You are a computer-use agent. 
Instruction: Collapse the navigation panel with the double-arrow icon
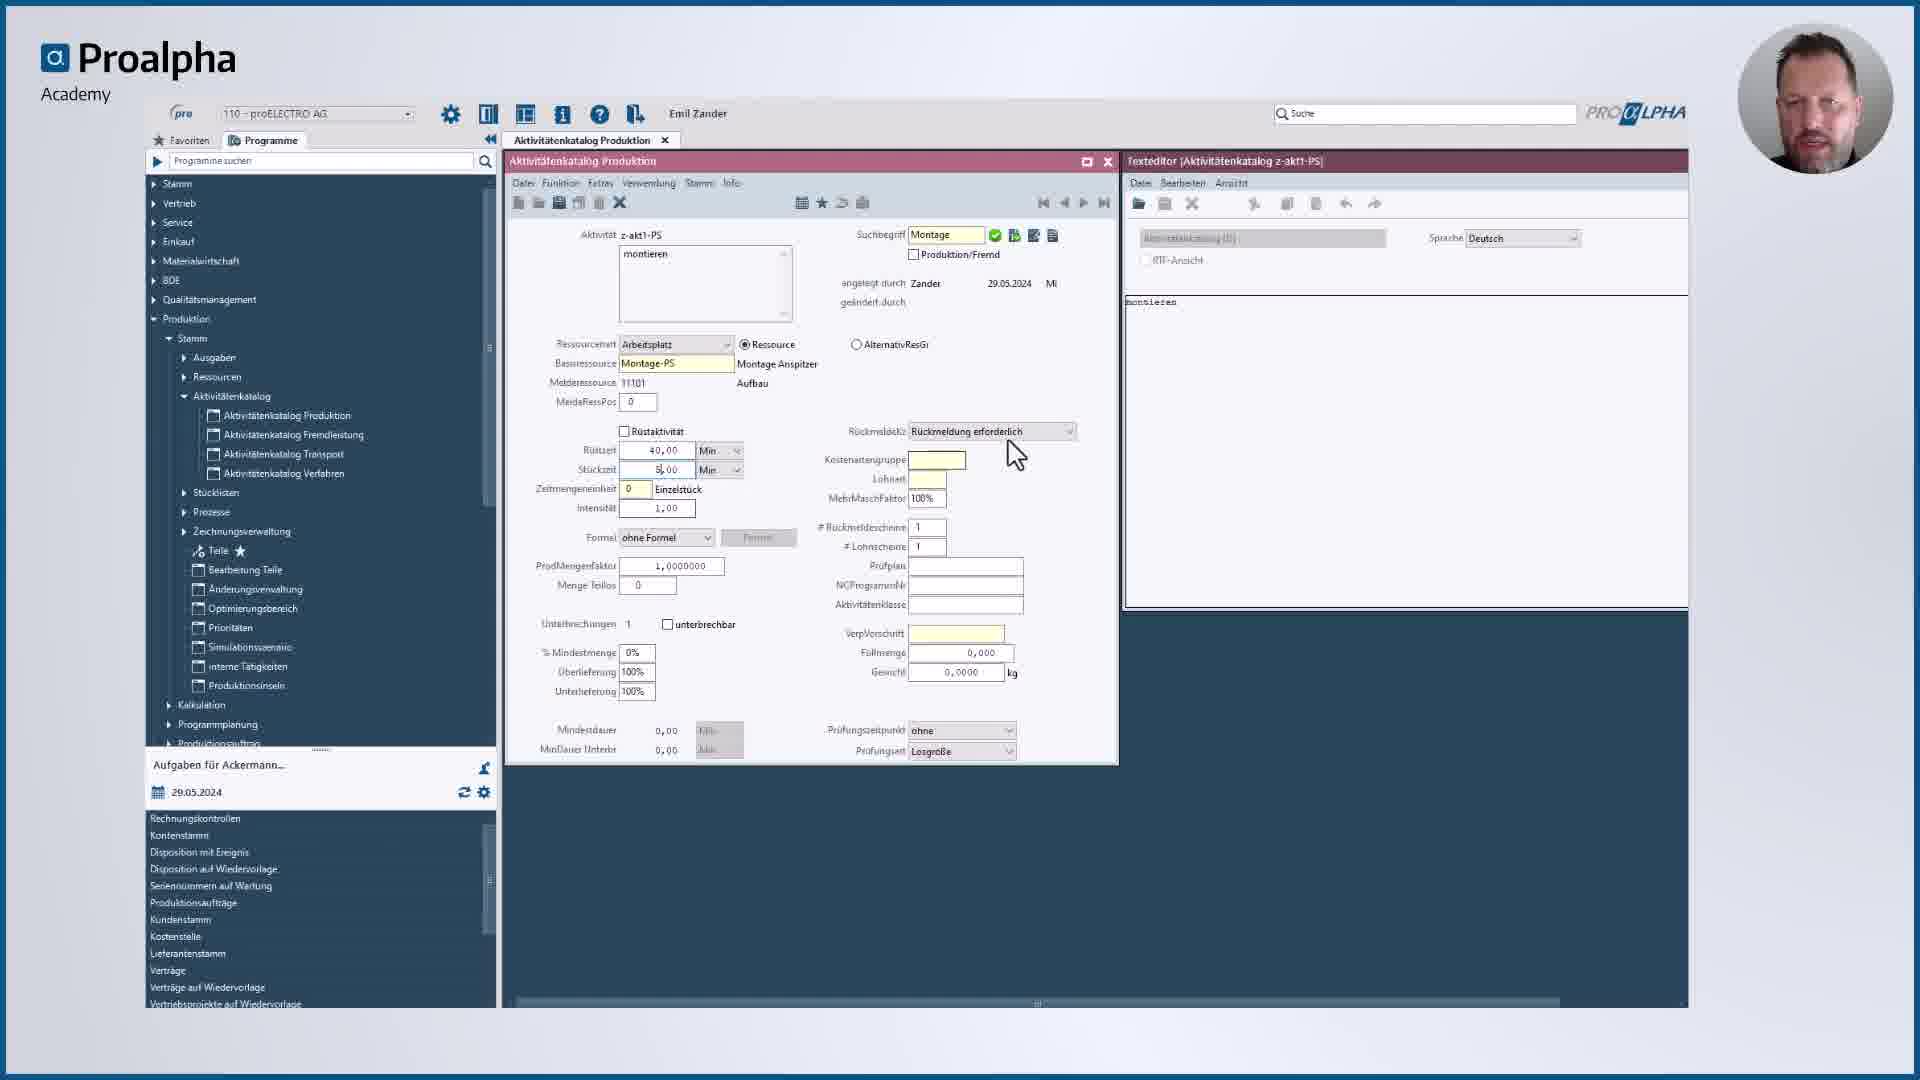coord(490,140)
